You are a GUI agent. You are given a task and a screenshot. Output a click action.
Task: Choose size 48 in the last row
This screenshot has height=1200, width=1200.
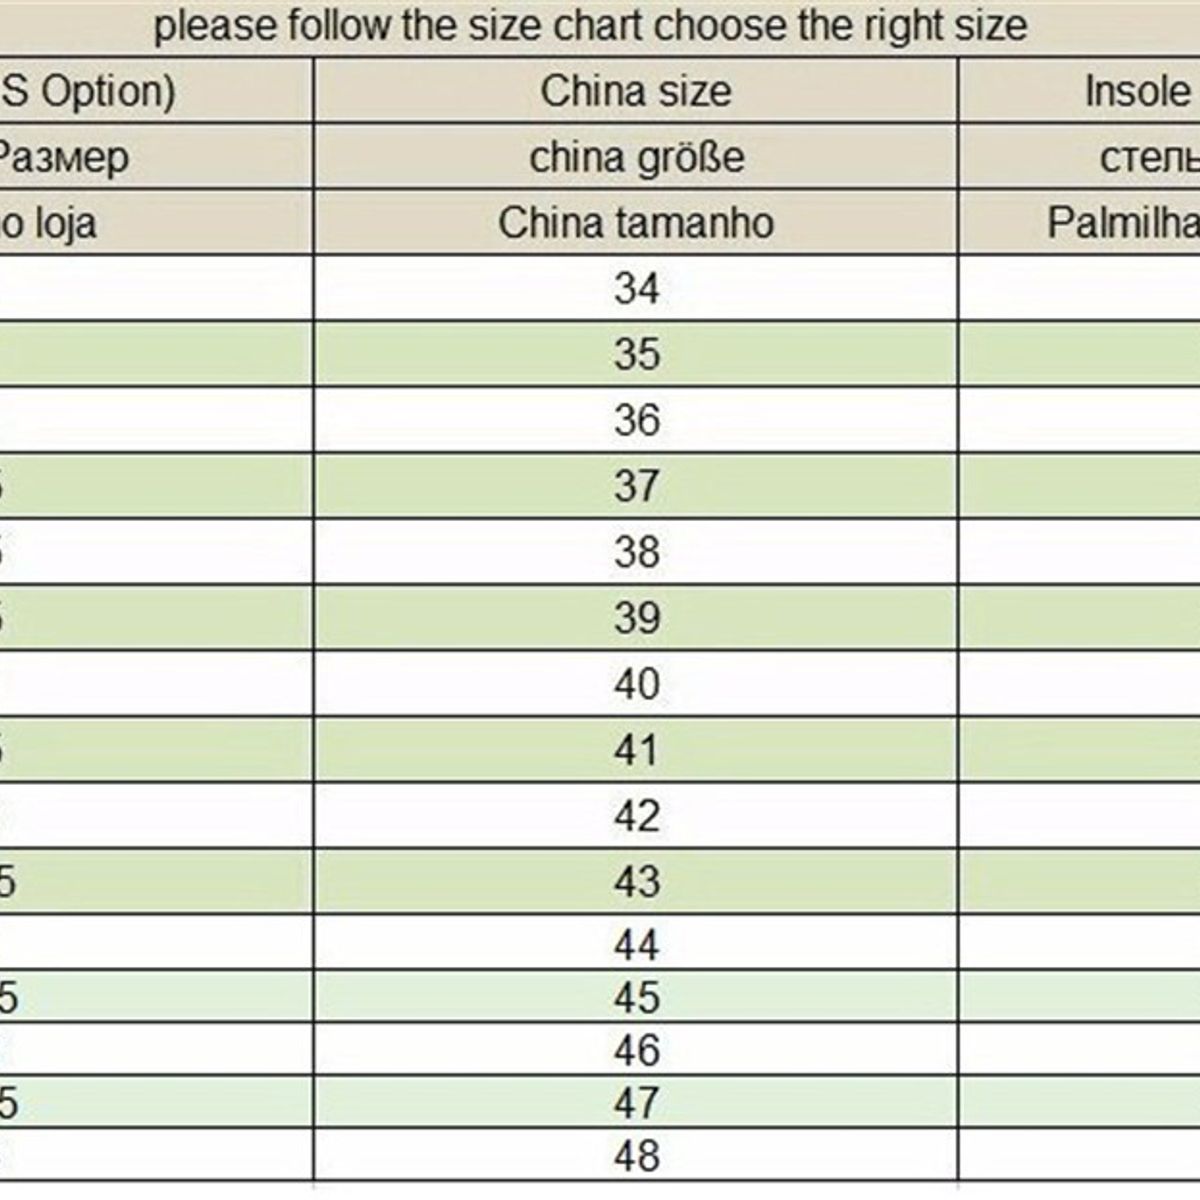click(x=636, y=1156)
